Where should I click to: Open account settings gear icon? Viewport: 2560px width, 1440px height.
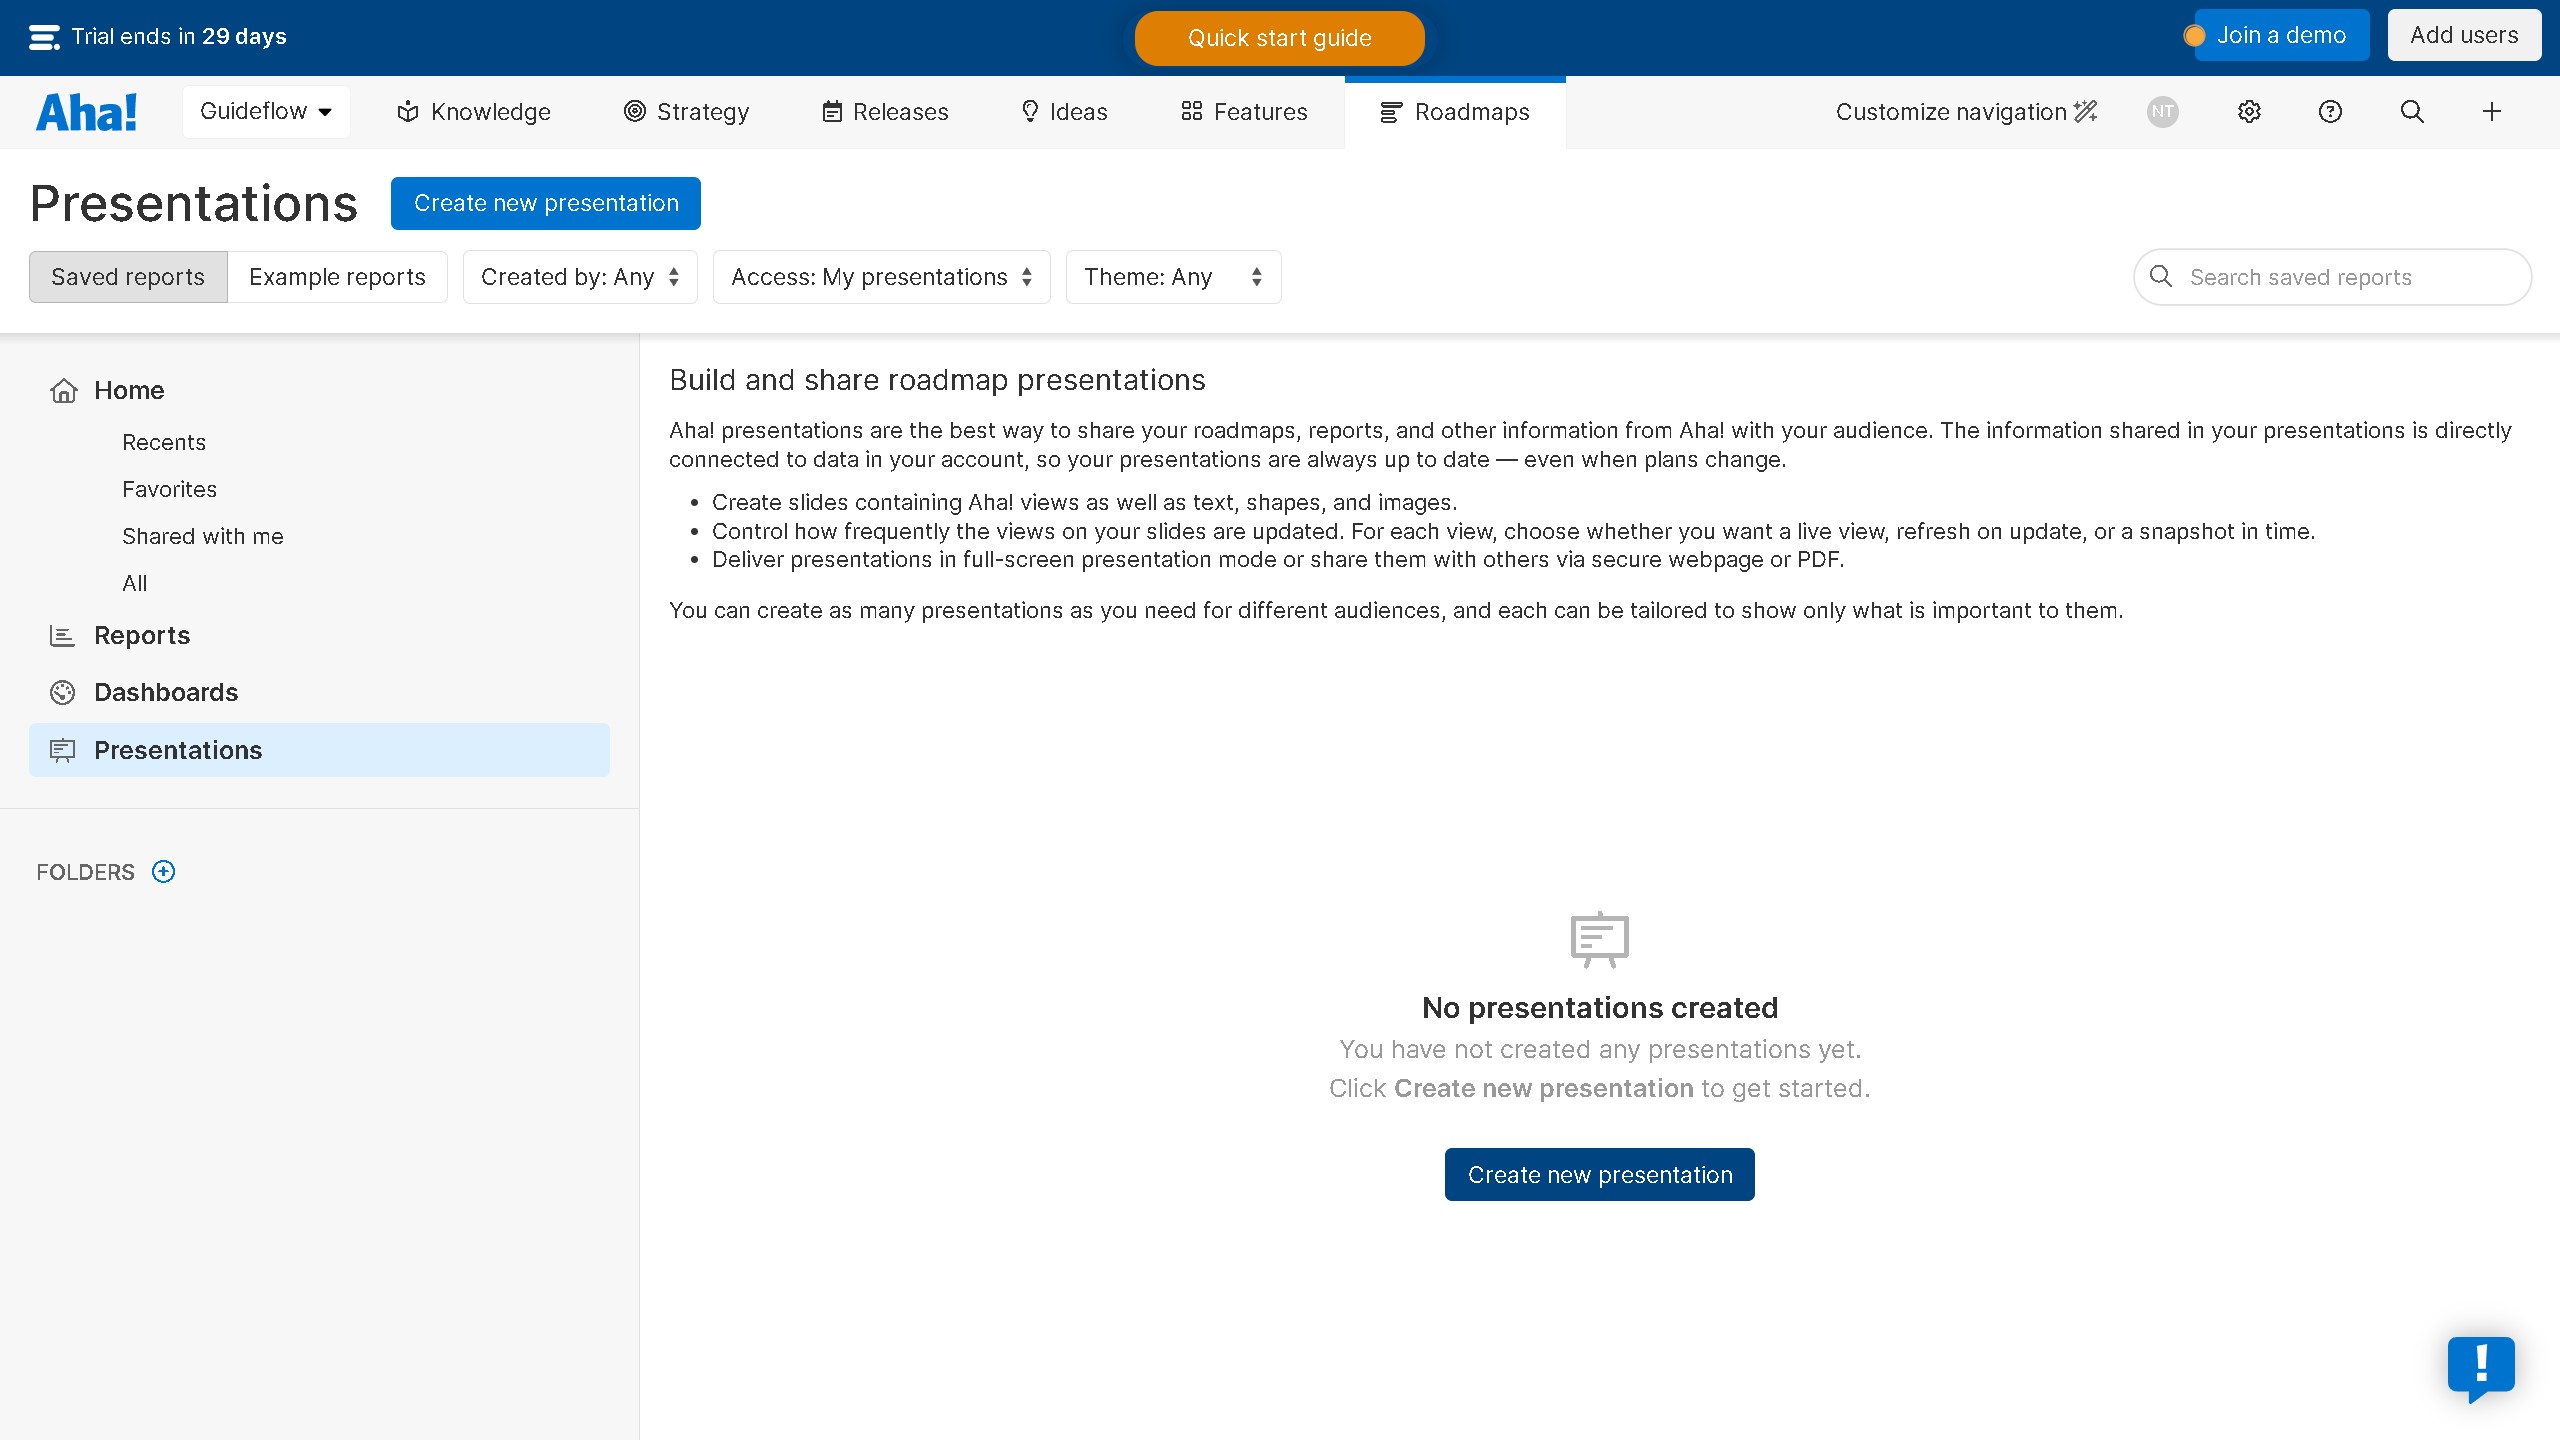pos(2249,112)
